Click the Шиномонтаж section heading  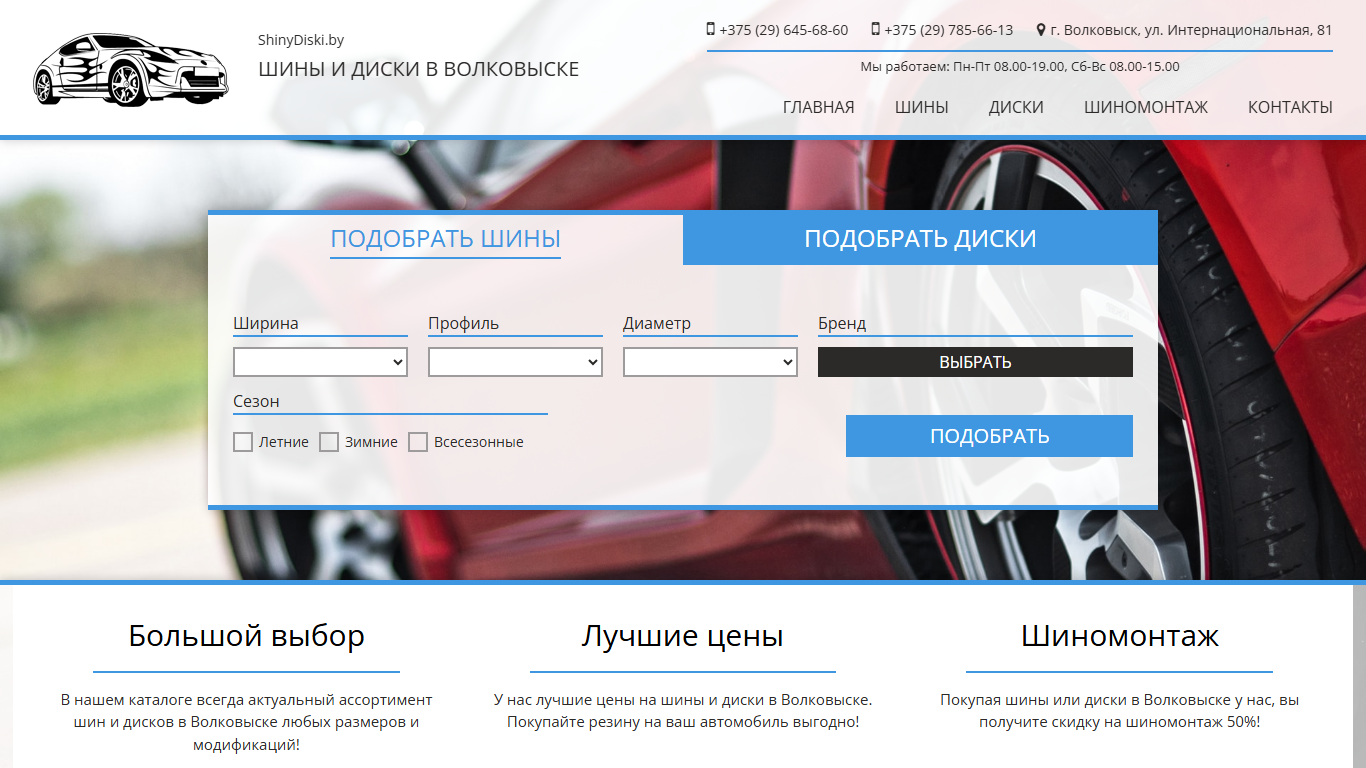(x=1120, y=636)
